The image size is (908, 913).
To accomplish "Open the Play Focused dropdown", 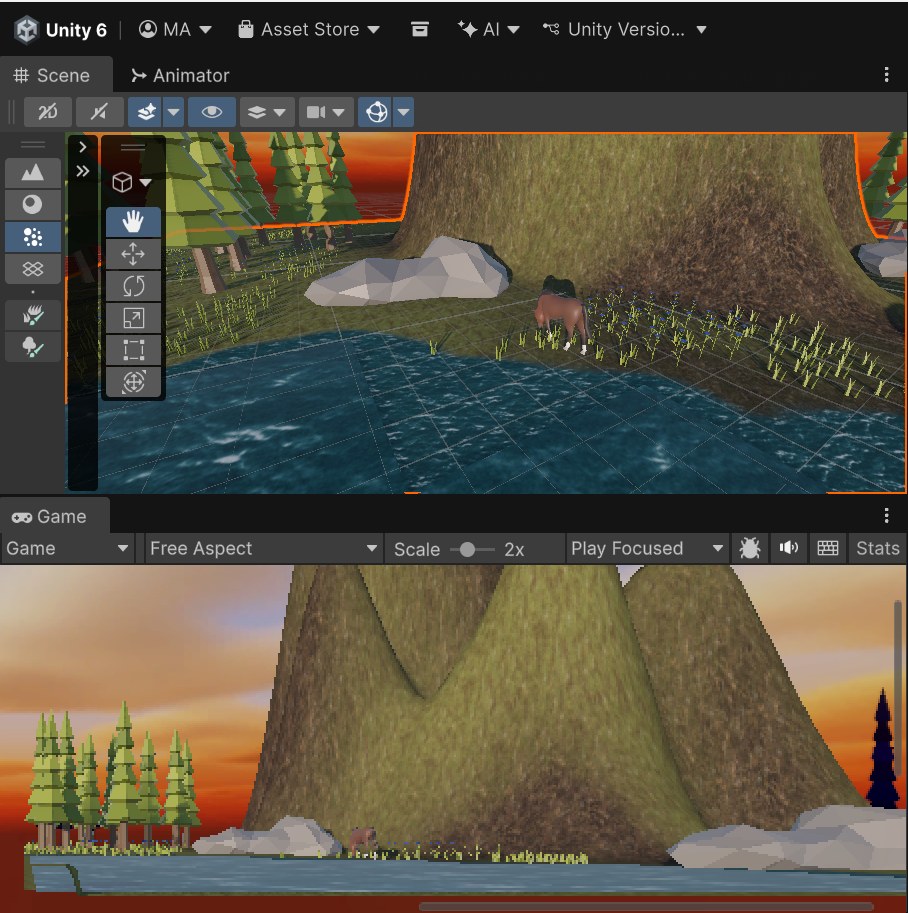I will 647,548.
